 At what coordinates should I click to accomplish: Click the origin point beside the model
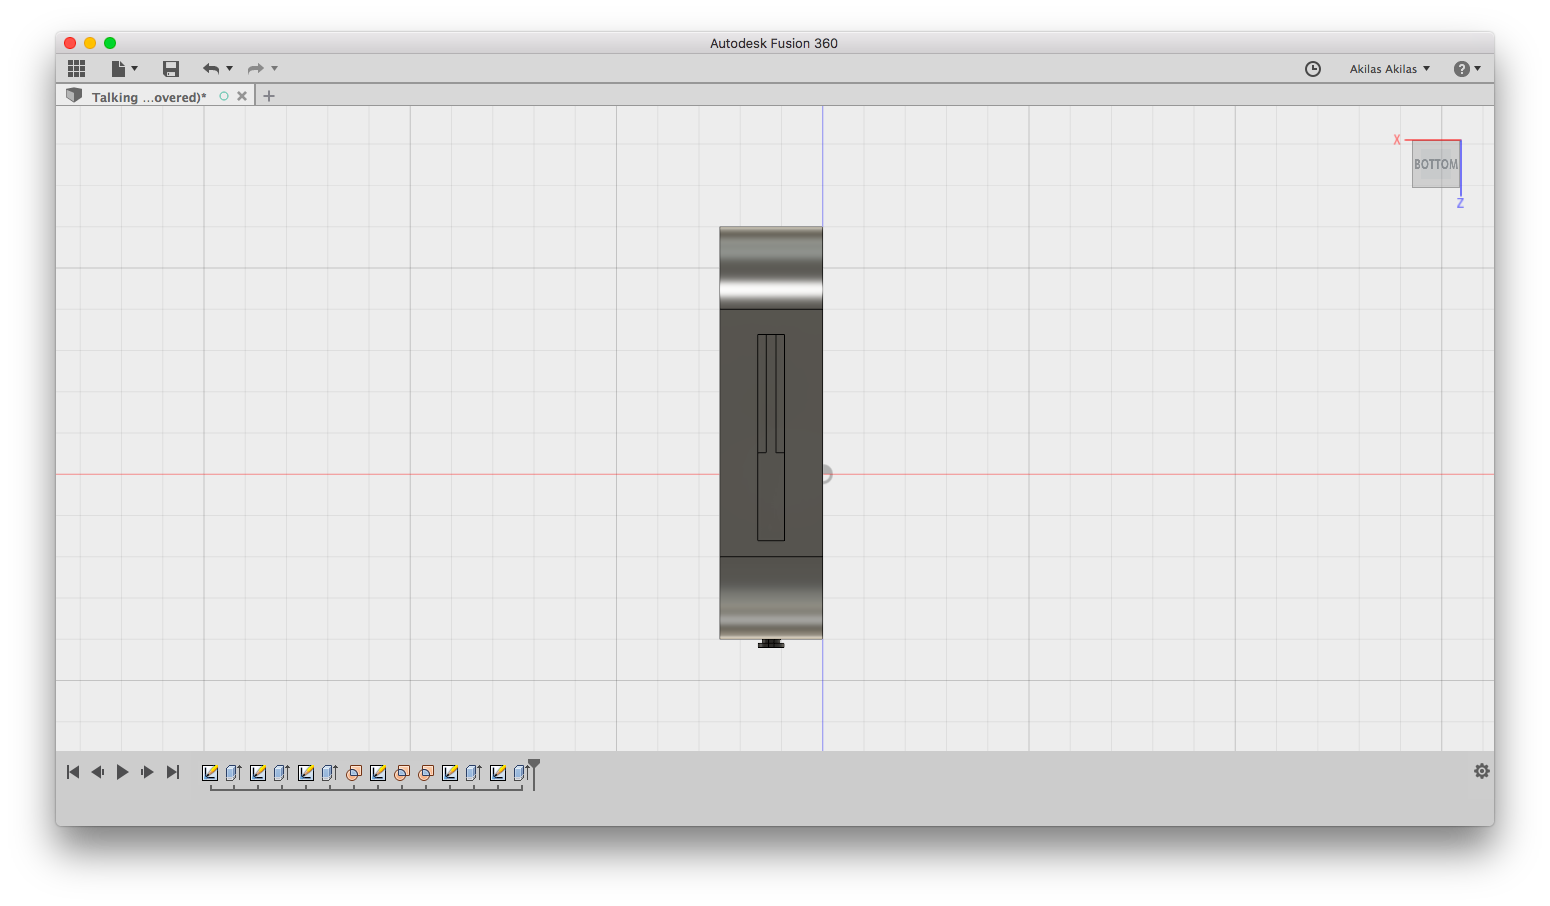pos(826,474)
